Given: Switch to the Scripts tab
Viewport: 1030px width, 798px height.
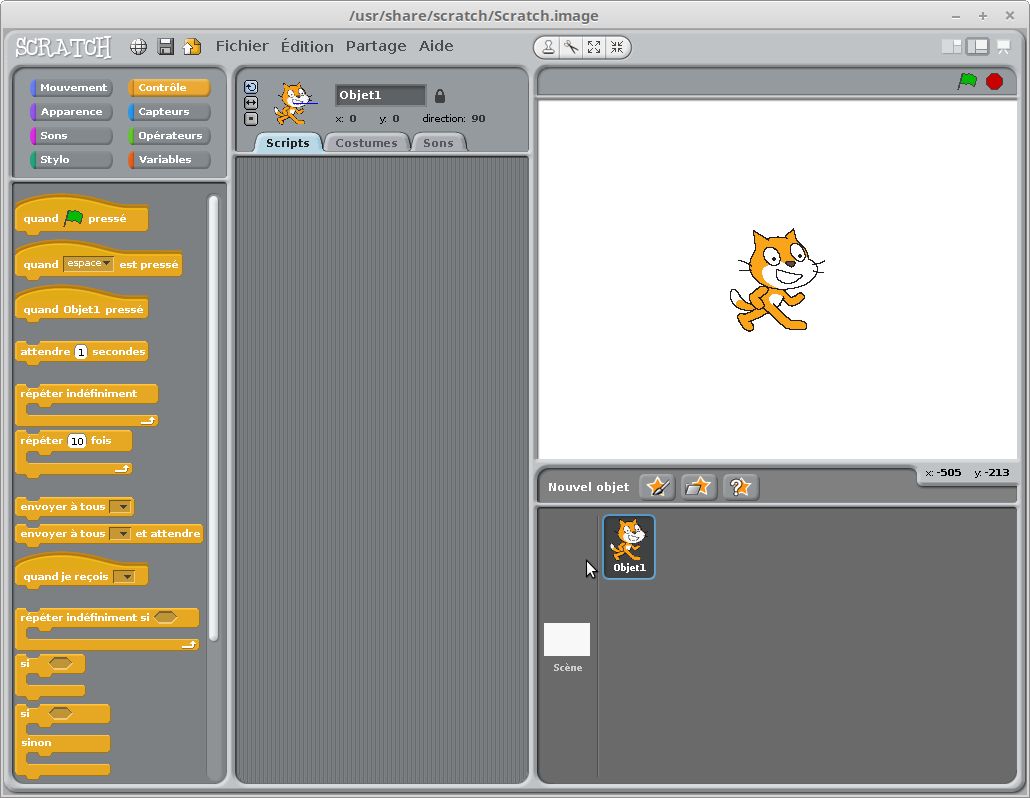Looking at the screenshot, I should (x=288, y=143).
